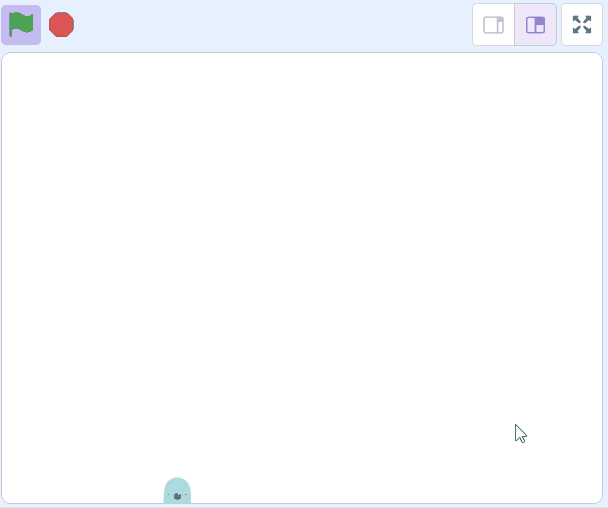Toggle the unselected small stage button
The height and width of the screenshot is (508, 608).
tap(493, 25)
